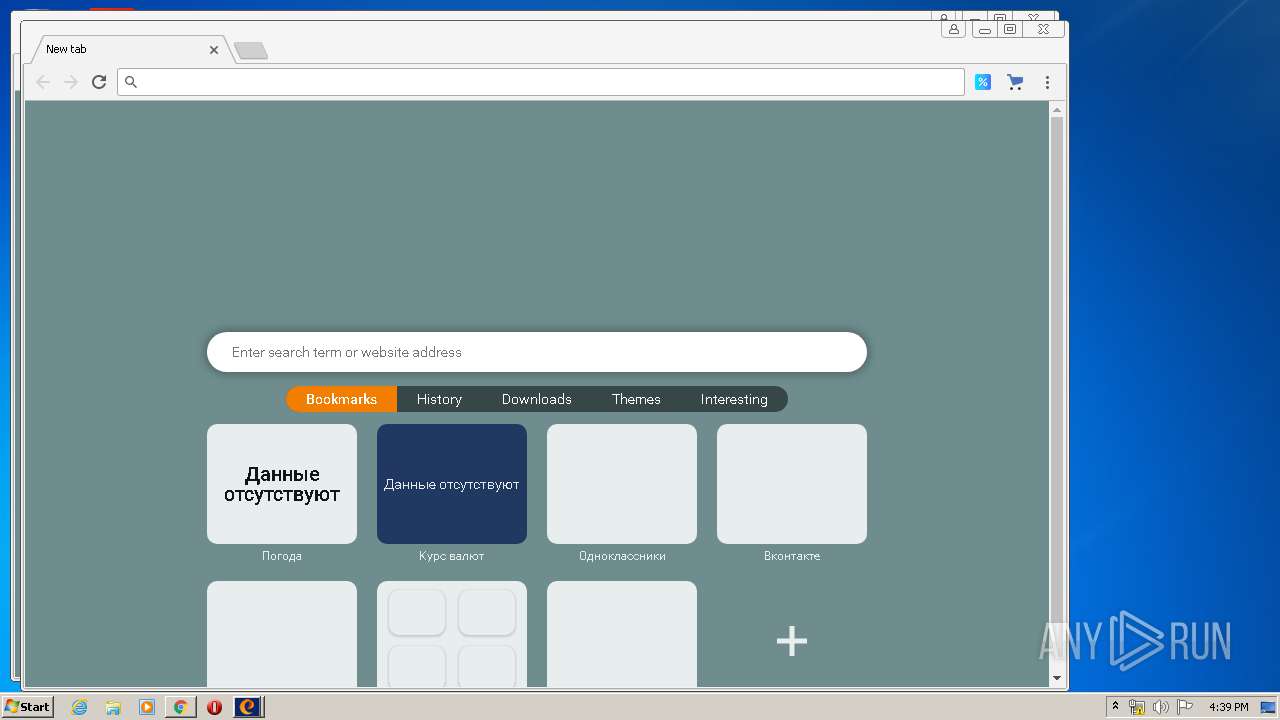Open the Вконтакте bookmark tile

[x=792, y=484]
